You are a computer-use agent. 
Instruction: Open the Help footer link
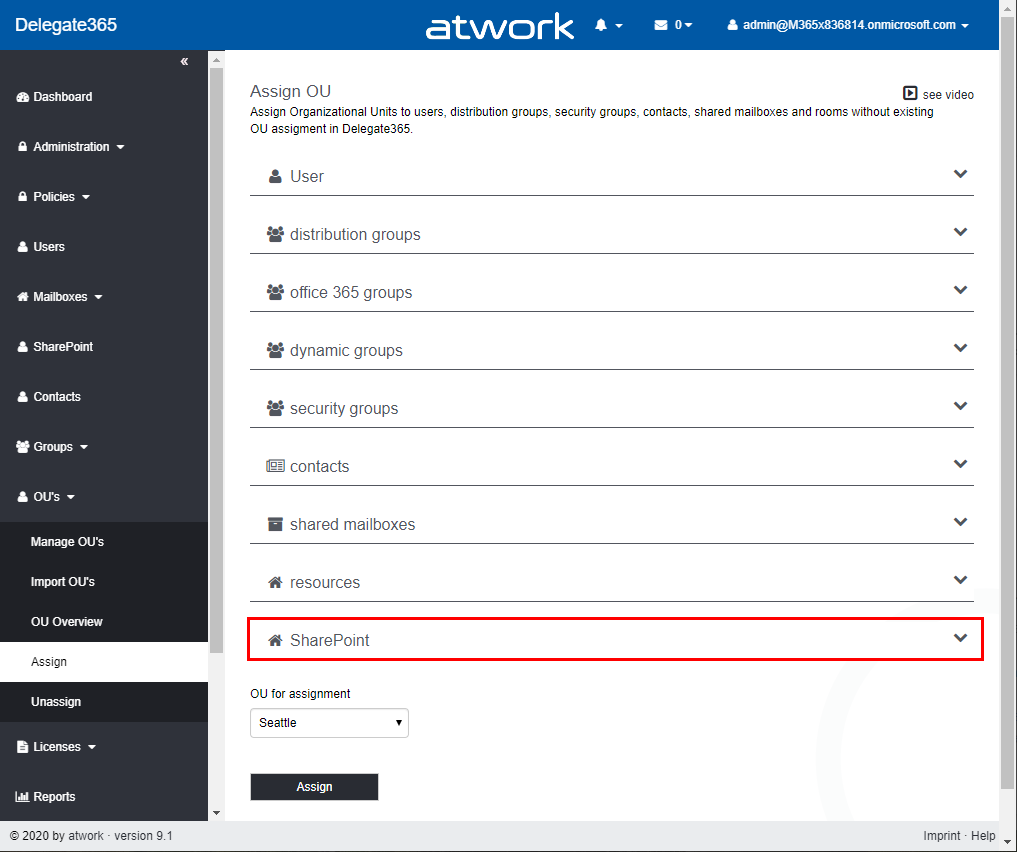tap(983, 836)
